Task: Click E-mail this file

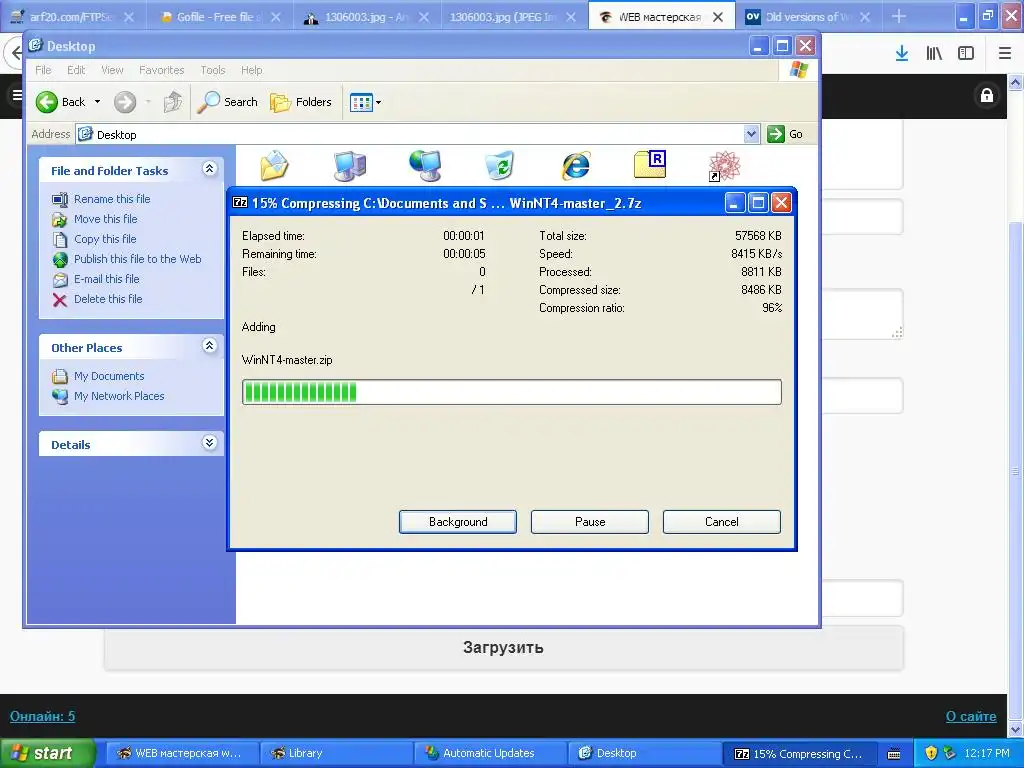Action: point(106,279)
